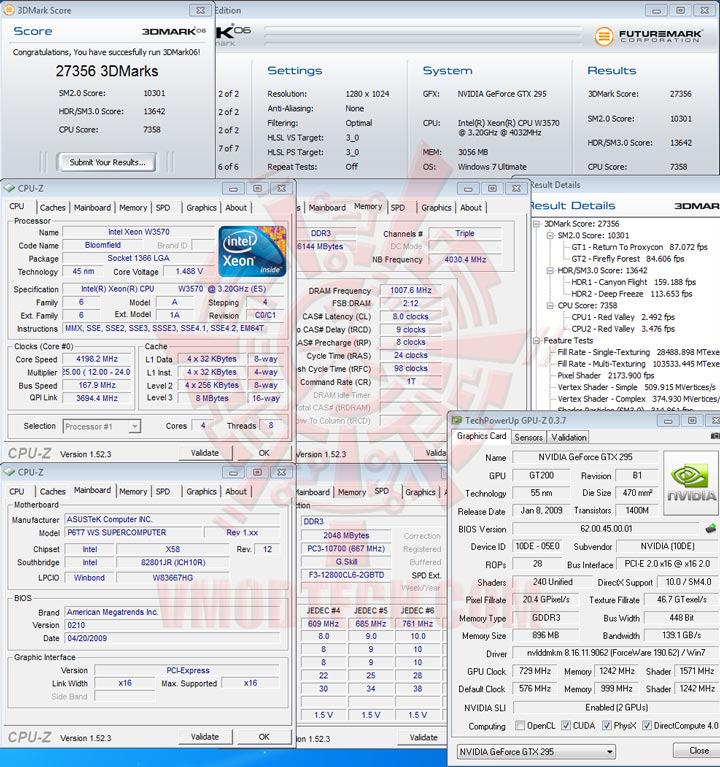
Task: Click Validate in CPU-Z SPD window
Action: pos(424,737)
